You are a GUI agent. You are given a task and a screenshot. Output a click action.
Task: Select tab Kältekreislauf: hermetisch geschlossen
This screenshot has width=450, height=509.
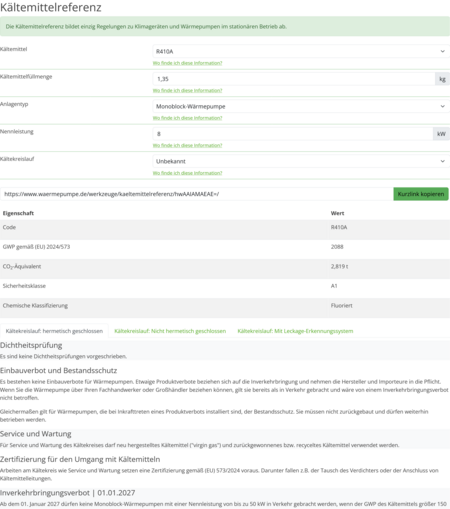click(54, 331)
